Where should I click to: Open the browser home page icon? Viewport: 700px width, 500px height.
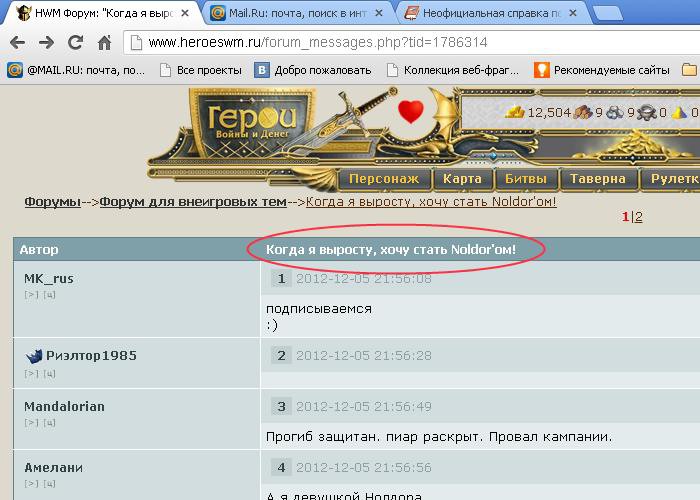(x=104, y=42)
